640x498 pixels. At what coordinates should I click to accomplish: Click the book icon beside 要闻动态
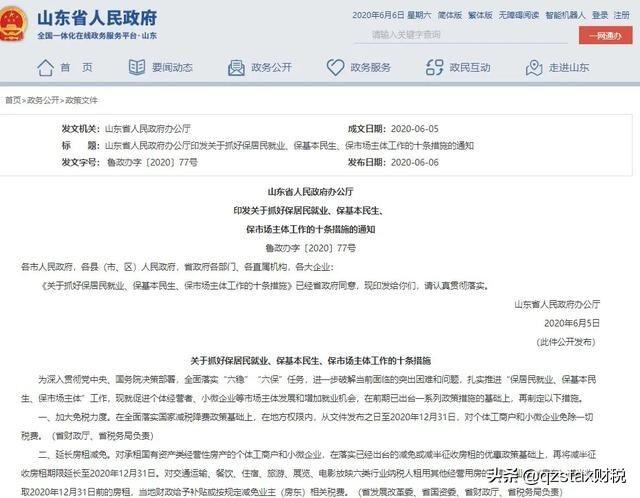tap(137, 67)
